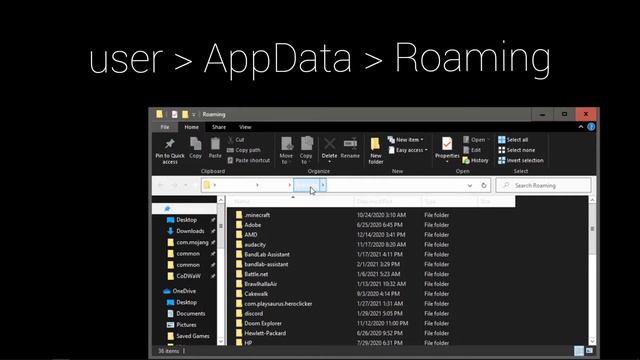This screenshot has height=360, width=640.
Task: Collapse the ribbon using the chevron
Action: click(581, 127)
